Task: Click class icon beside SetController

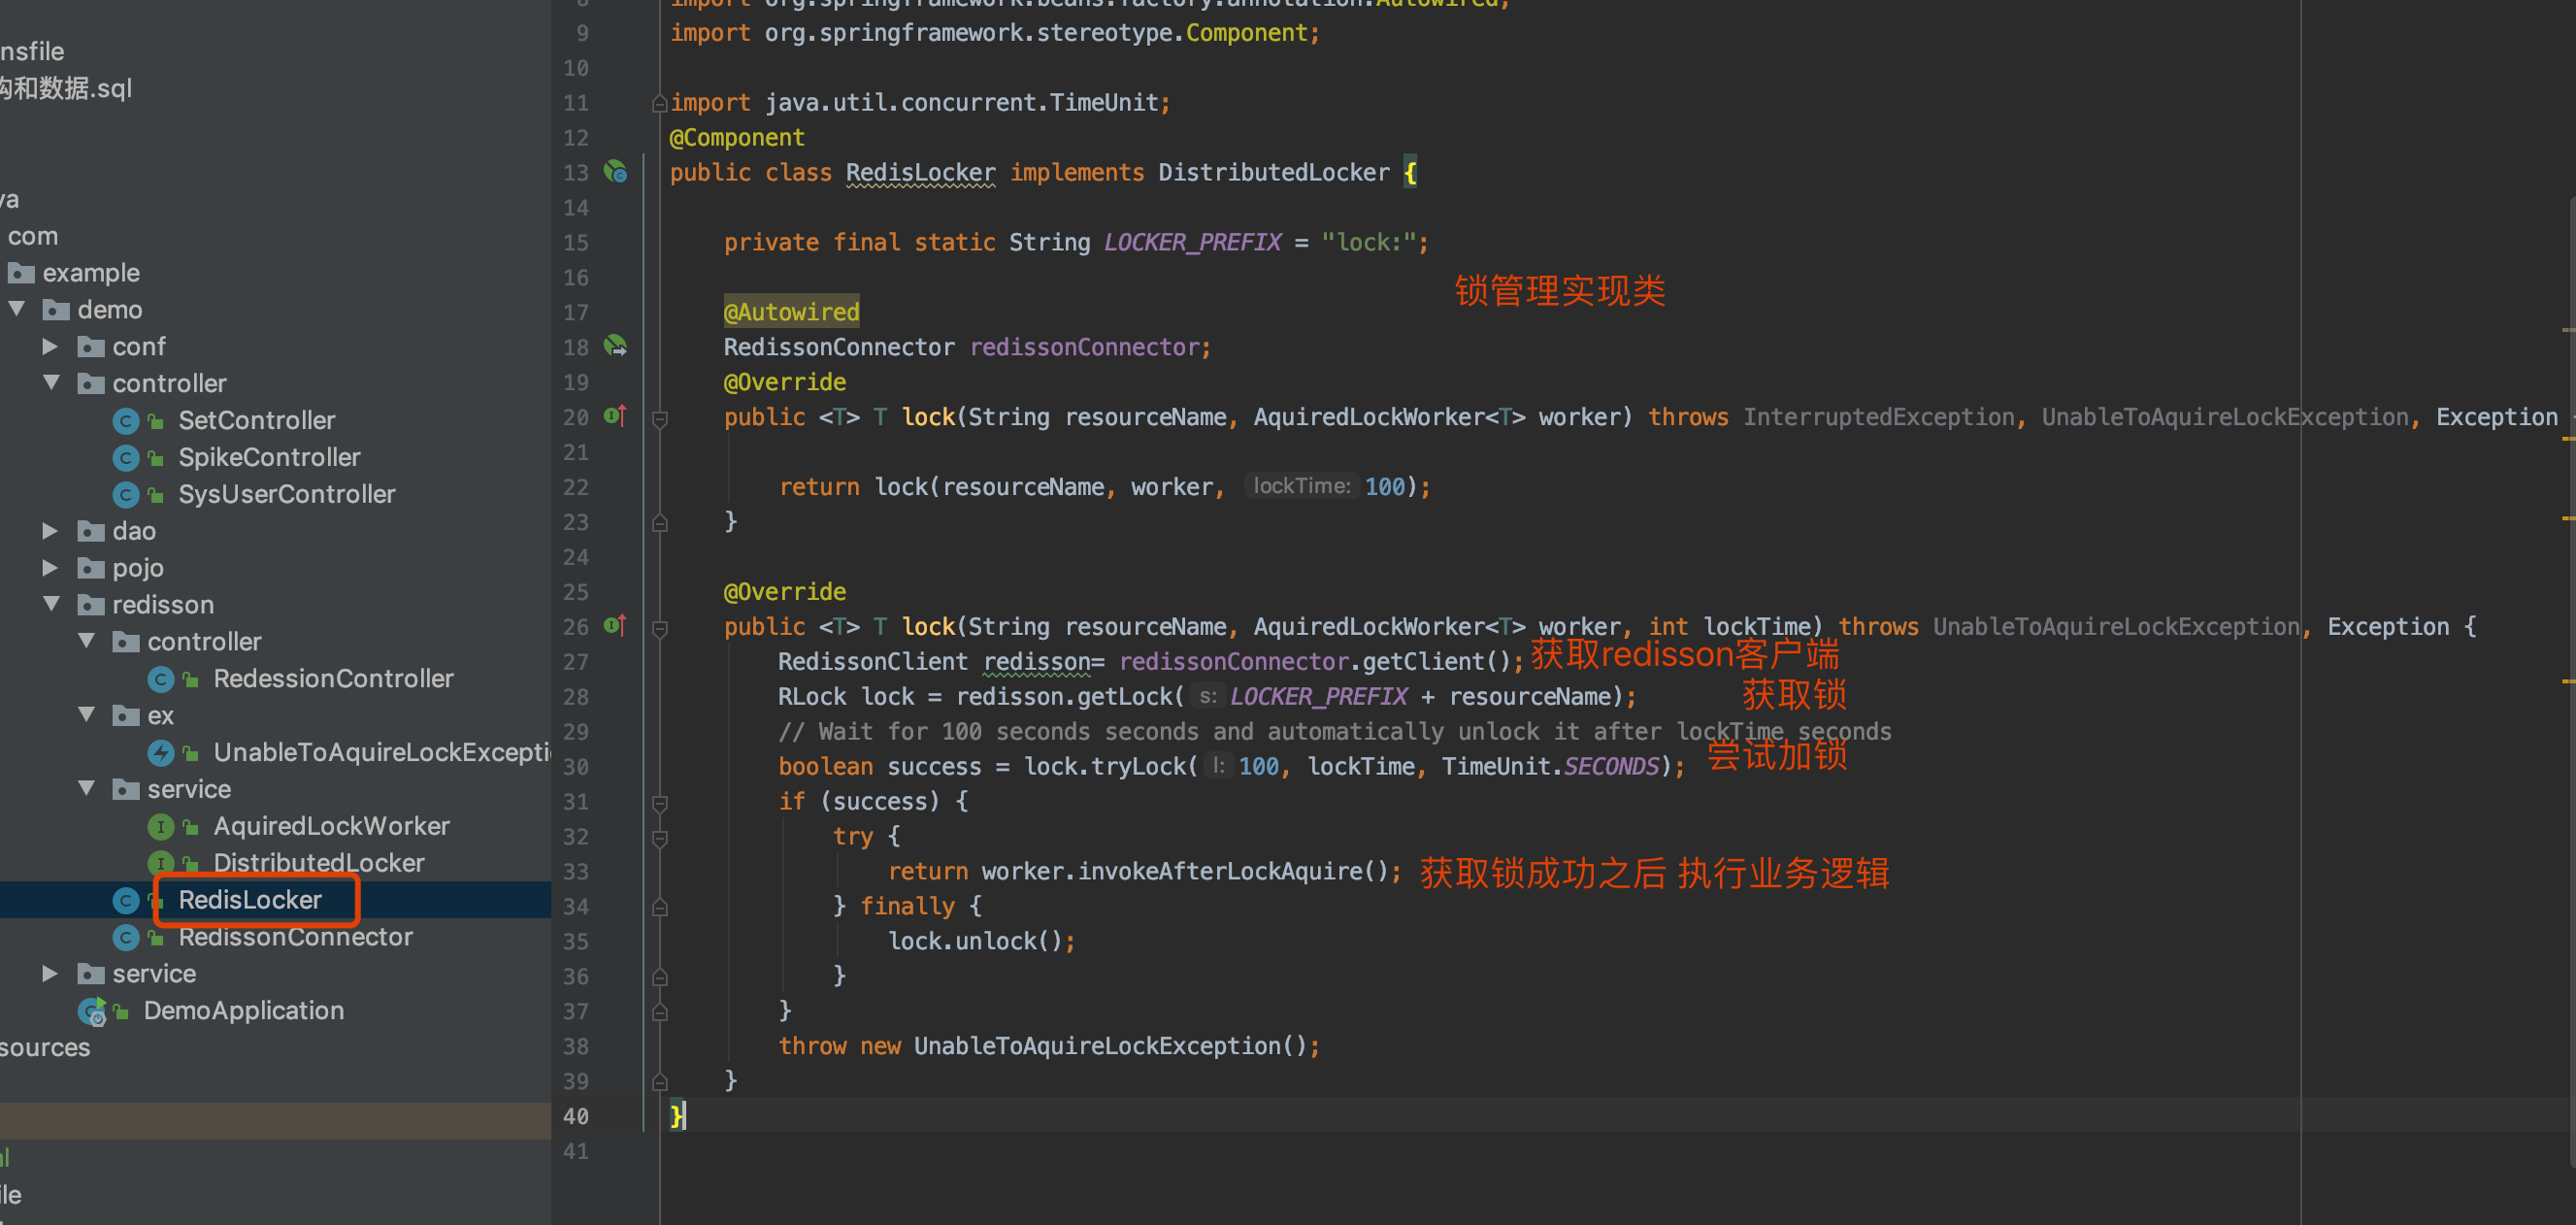Action: tap(125, 421)
